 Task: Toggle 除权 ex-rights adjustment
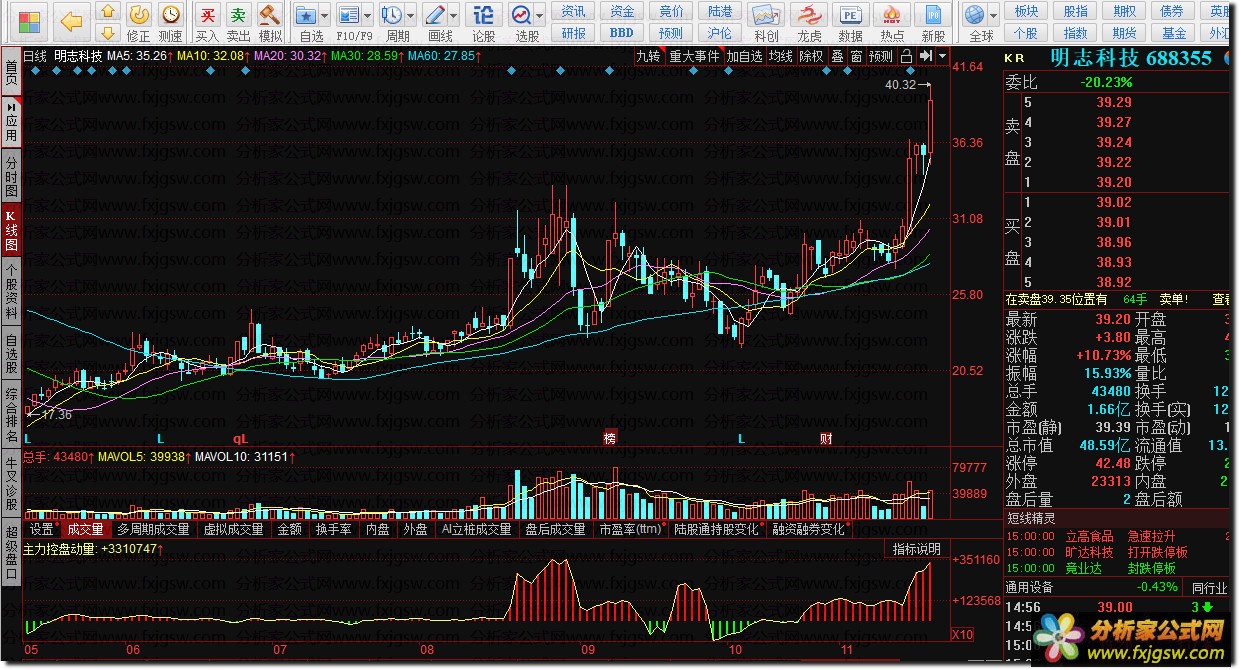(x=811, y=56)
